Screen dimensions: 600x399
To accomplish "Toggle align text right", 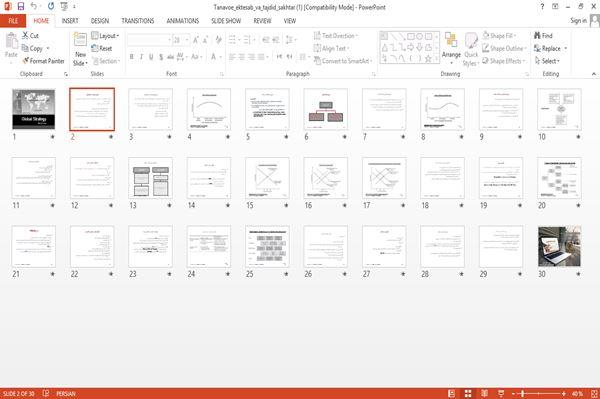I will [251, 57].
